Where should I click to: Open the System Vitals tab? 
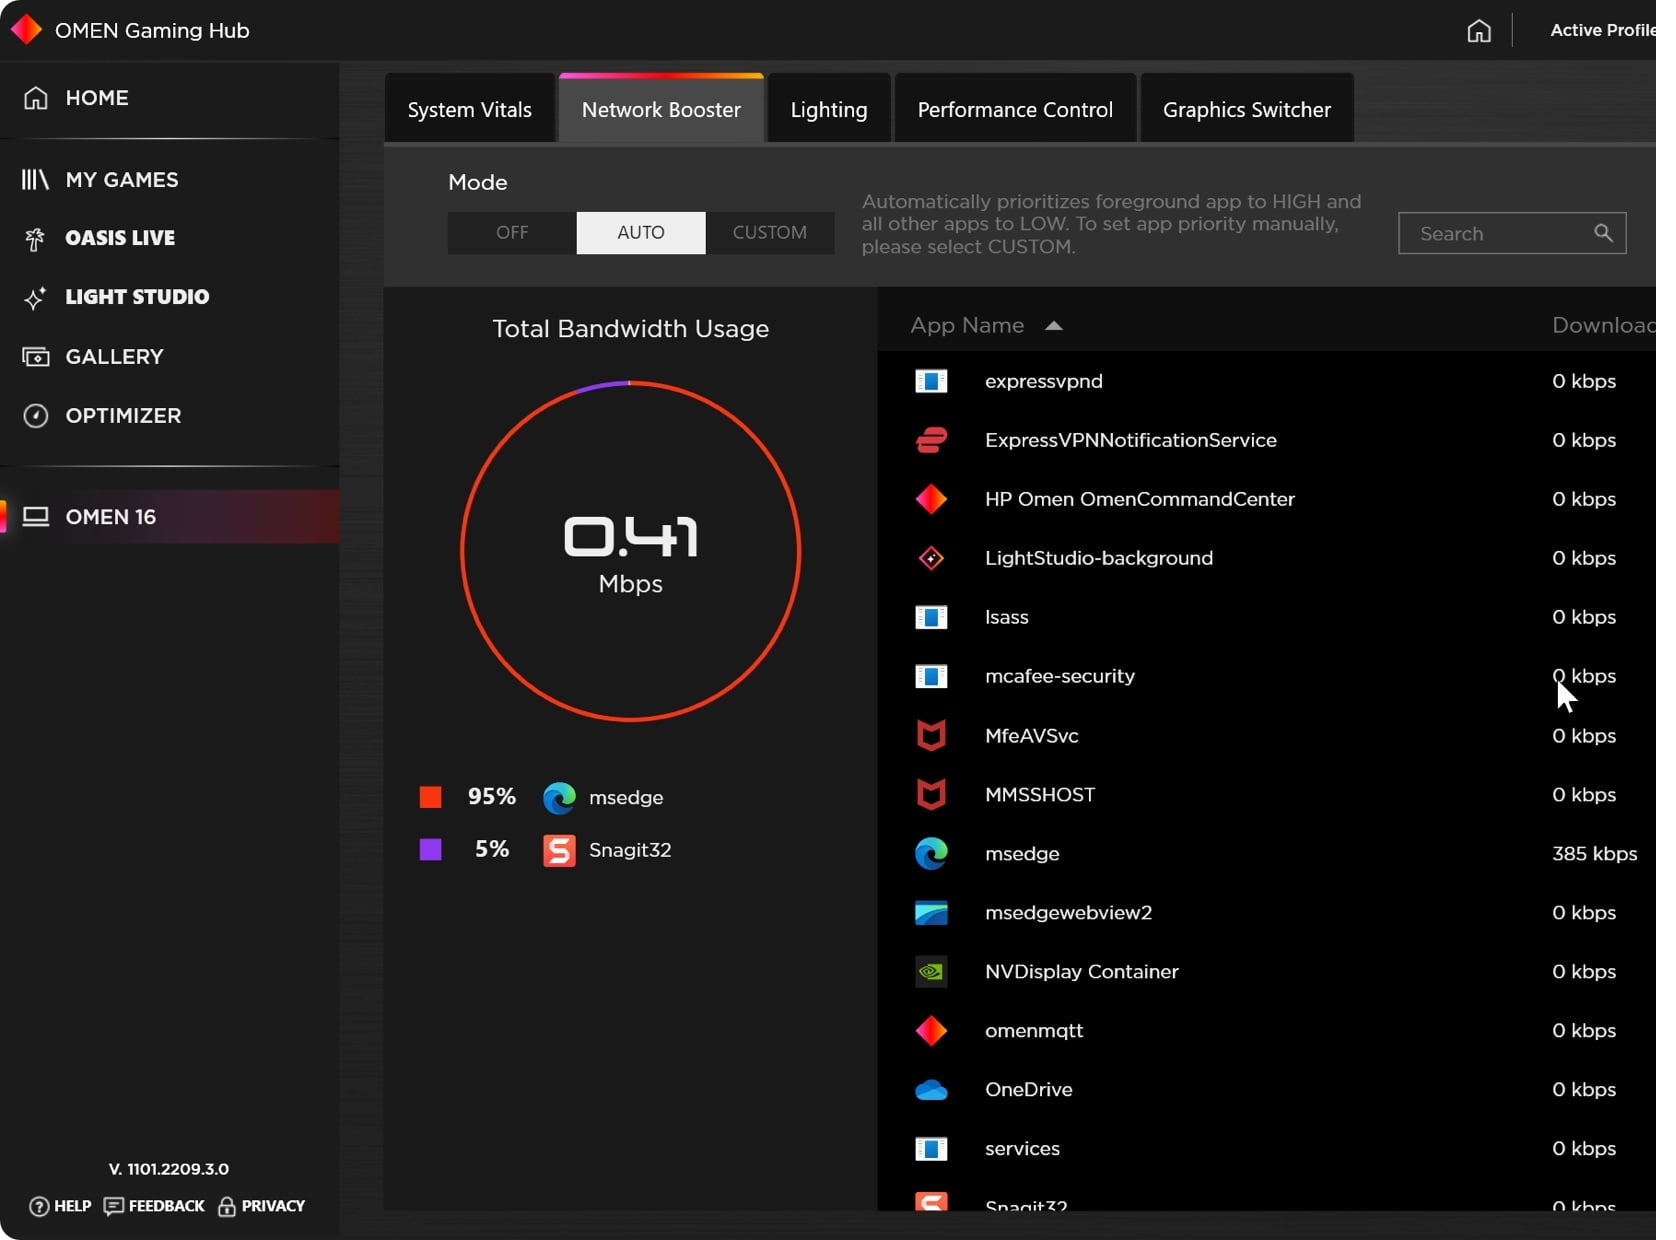(469, 110)
